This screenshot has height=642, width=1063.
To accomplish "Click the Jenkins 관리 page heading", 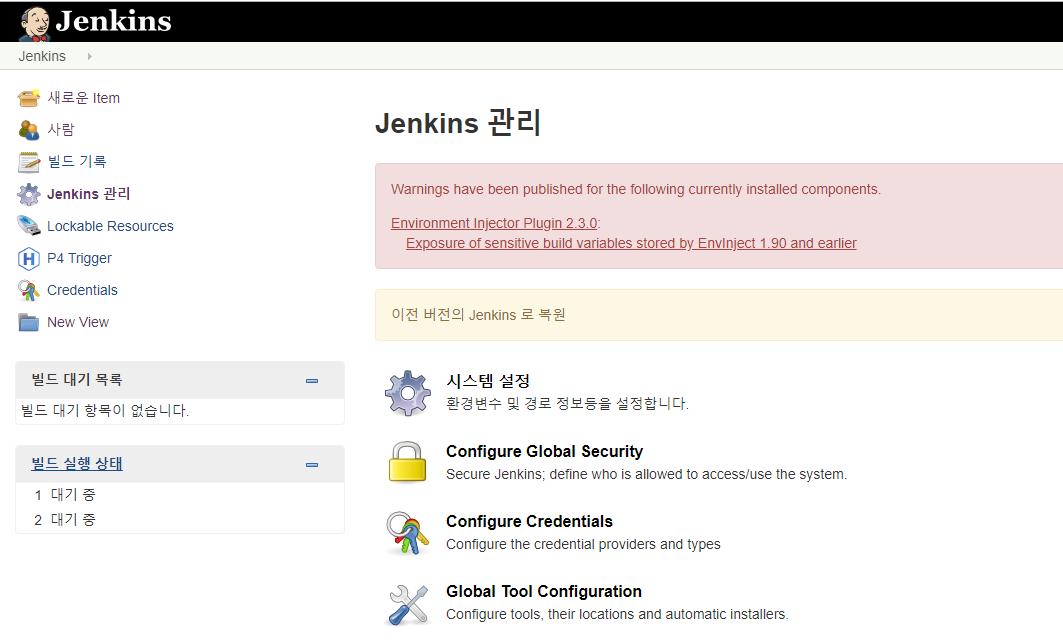I will tap(458, 123).
